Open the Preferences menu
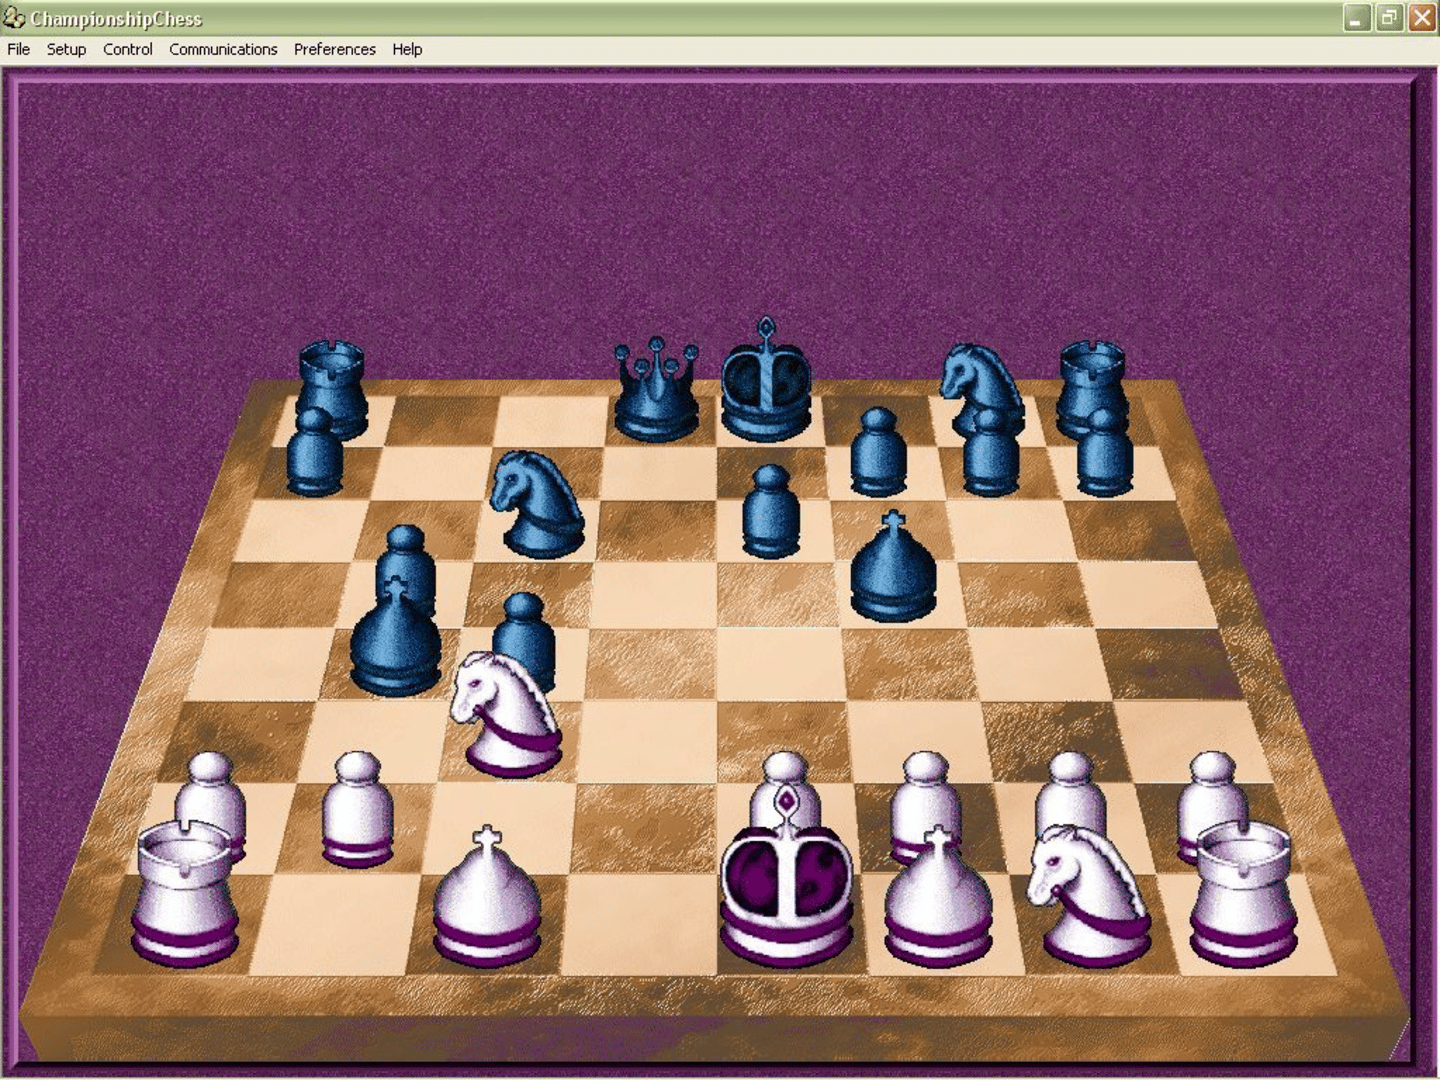1440x1080 pixels. click(334, 49)
